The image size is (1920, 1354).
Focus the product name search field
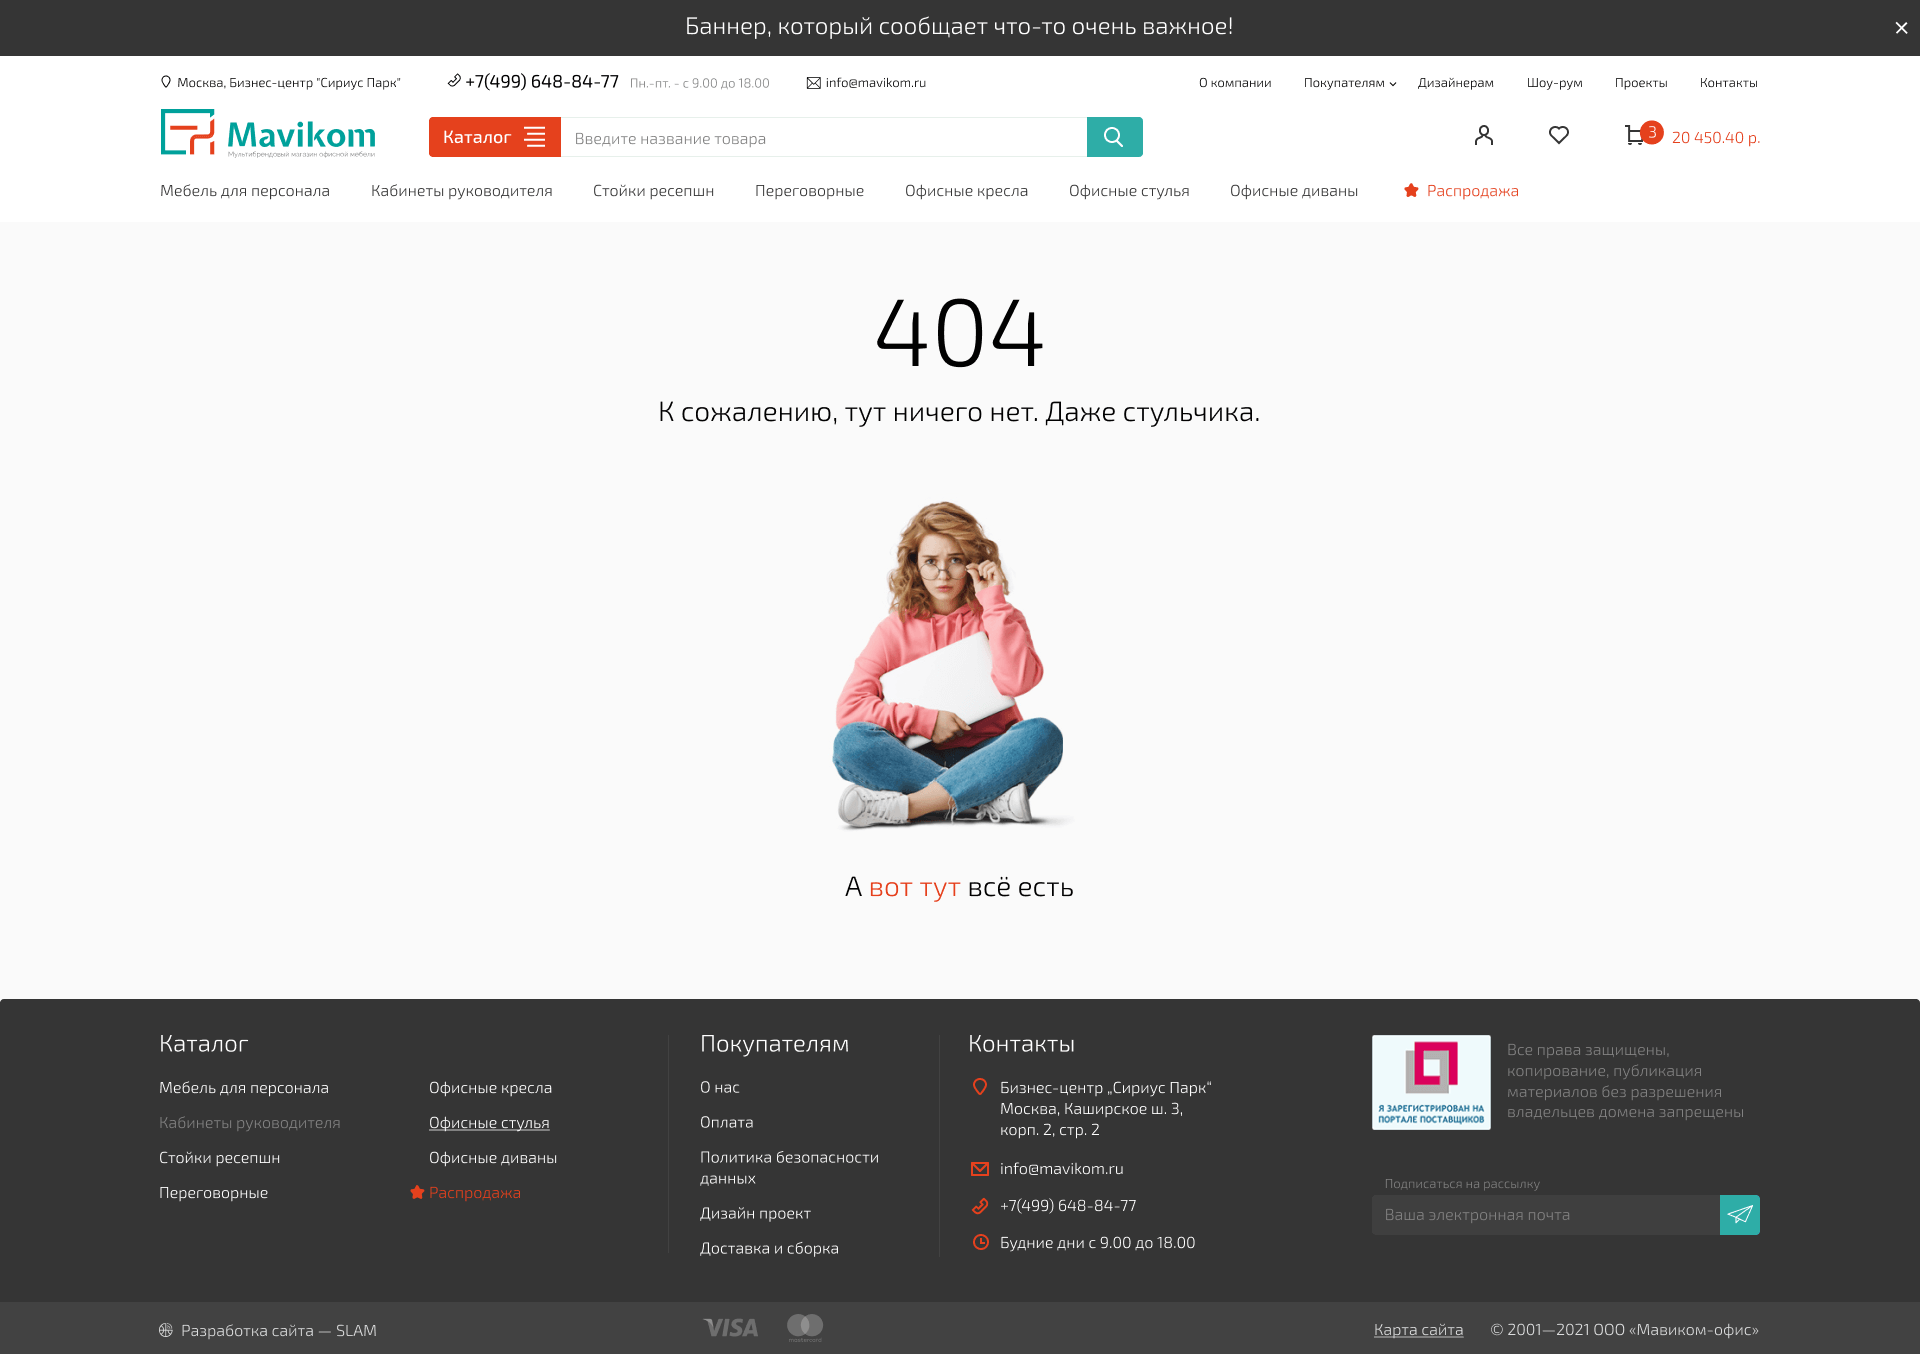[x=822, y=138]
